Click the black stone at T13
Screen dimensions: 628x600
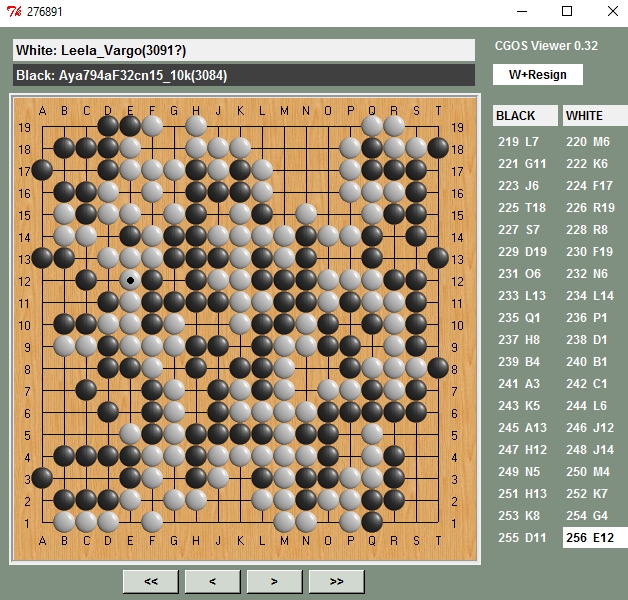(438, 258)
